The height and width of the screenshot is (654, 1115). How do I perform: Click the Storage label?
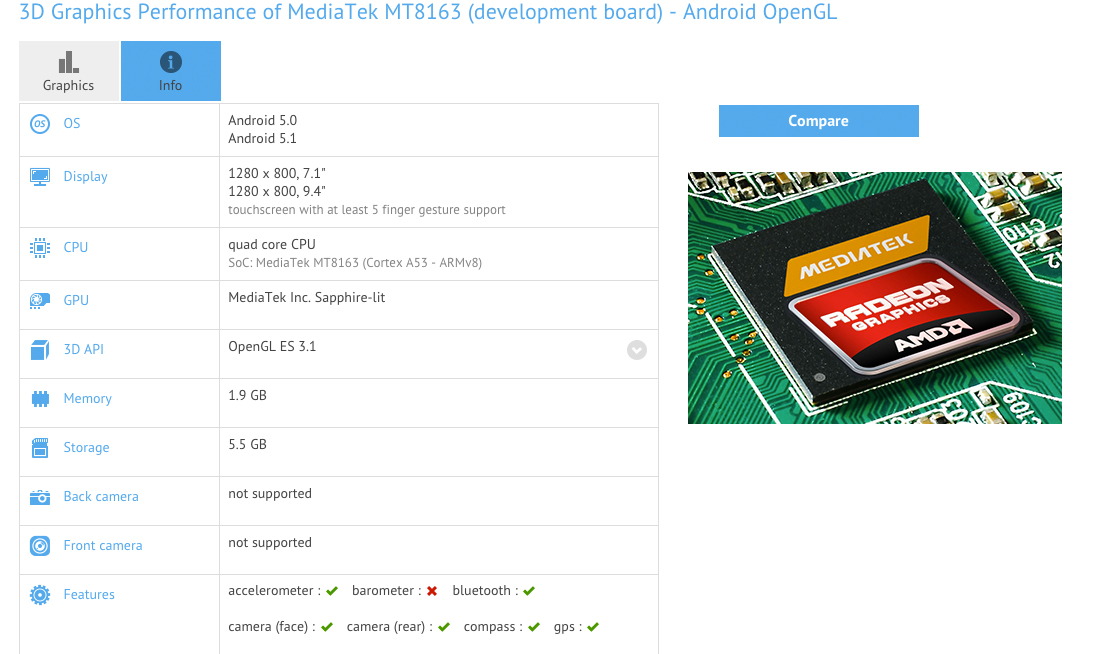(x=86, y=448)
